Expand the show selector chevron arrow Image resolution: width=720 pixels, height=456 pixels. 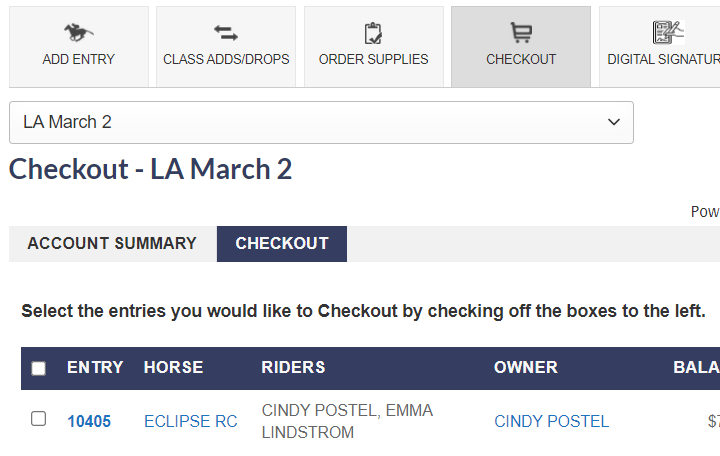(614, 122)
